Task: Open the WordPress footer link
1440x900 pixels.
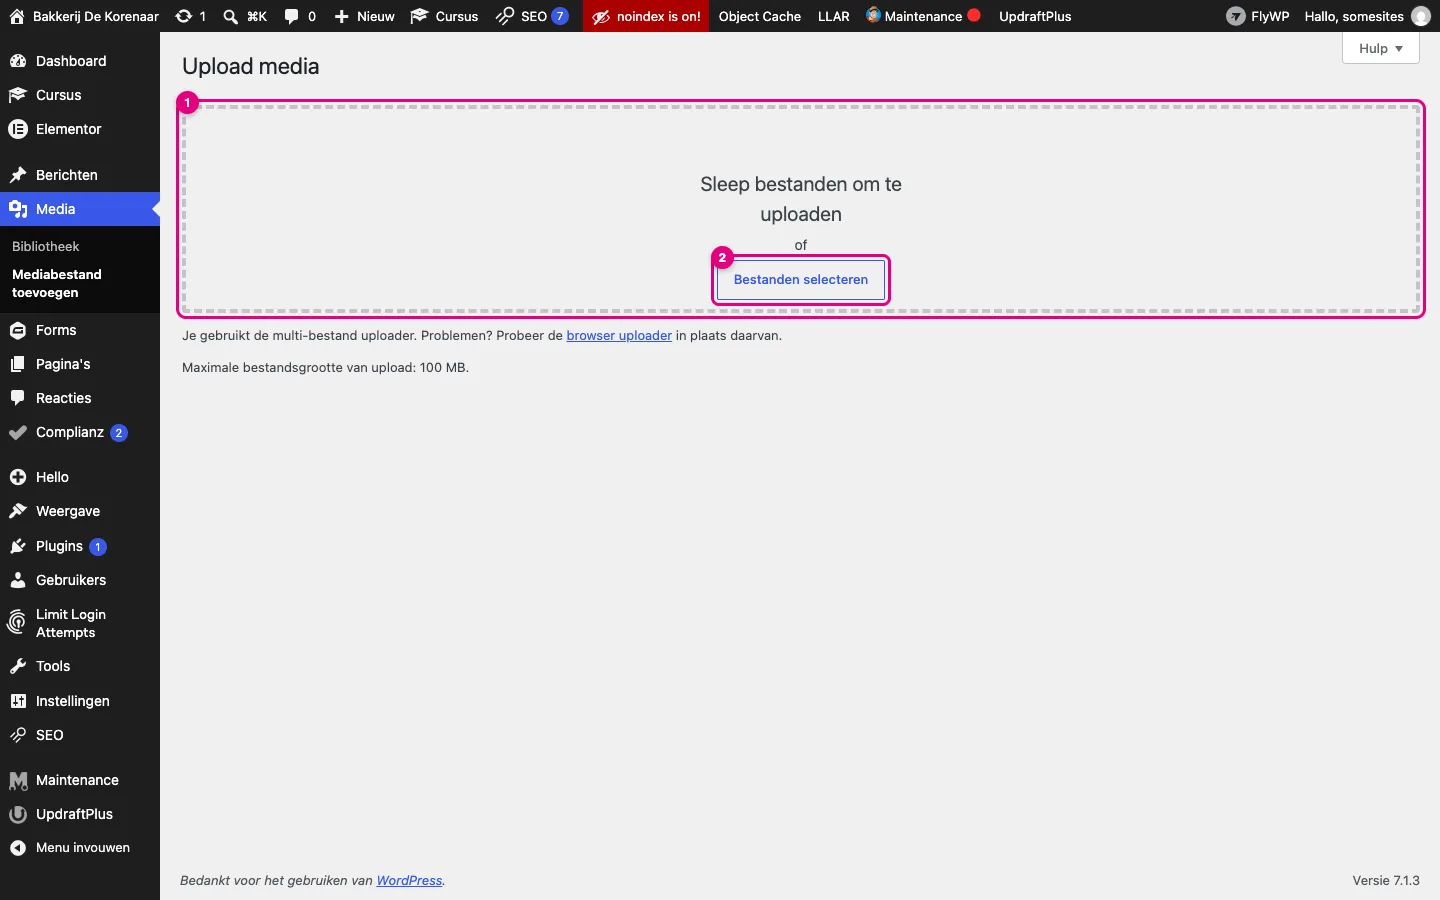Action: 409,881
